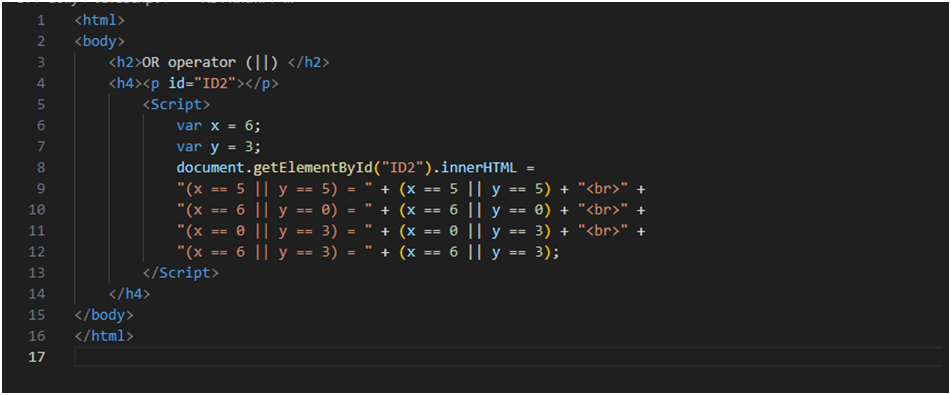Click line number 10 in the gutter
Screen dimensions: 951x395
37,210
